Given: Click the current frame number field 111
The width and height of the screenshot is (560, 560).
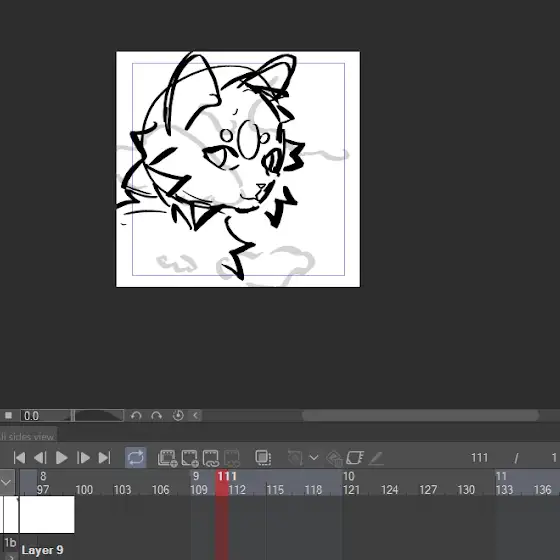Looking at the screenshot, I should click(x=479, y=458).
